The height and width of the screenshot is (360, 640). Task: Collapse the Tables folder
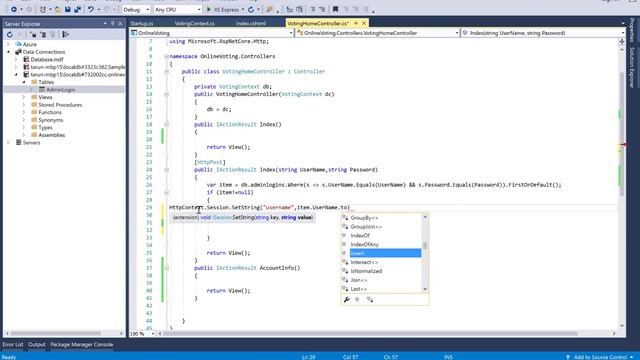click(24, 82)
